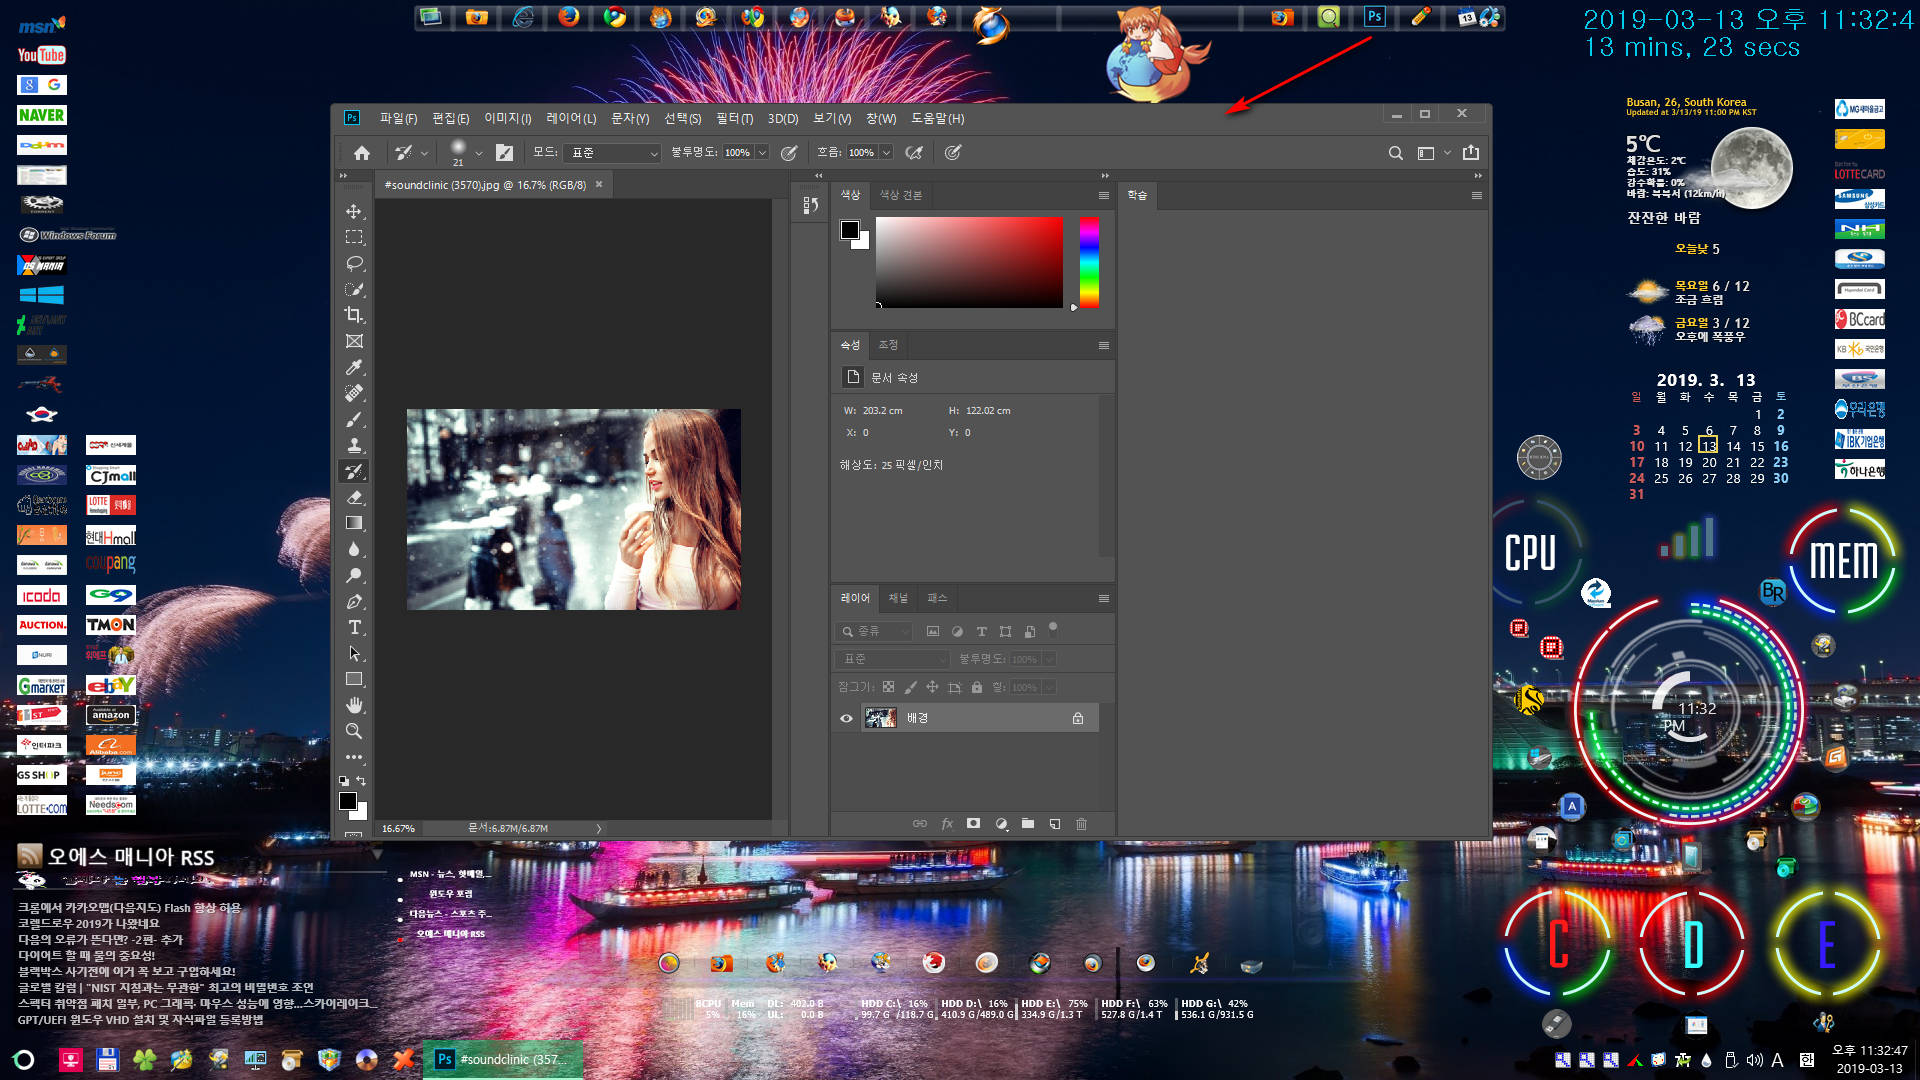The height and width of the screenshot is (1080, 1920).
Task: Reset default foreground and background colors
Action: [x=344, y=780]
